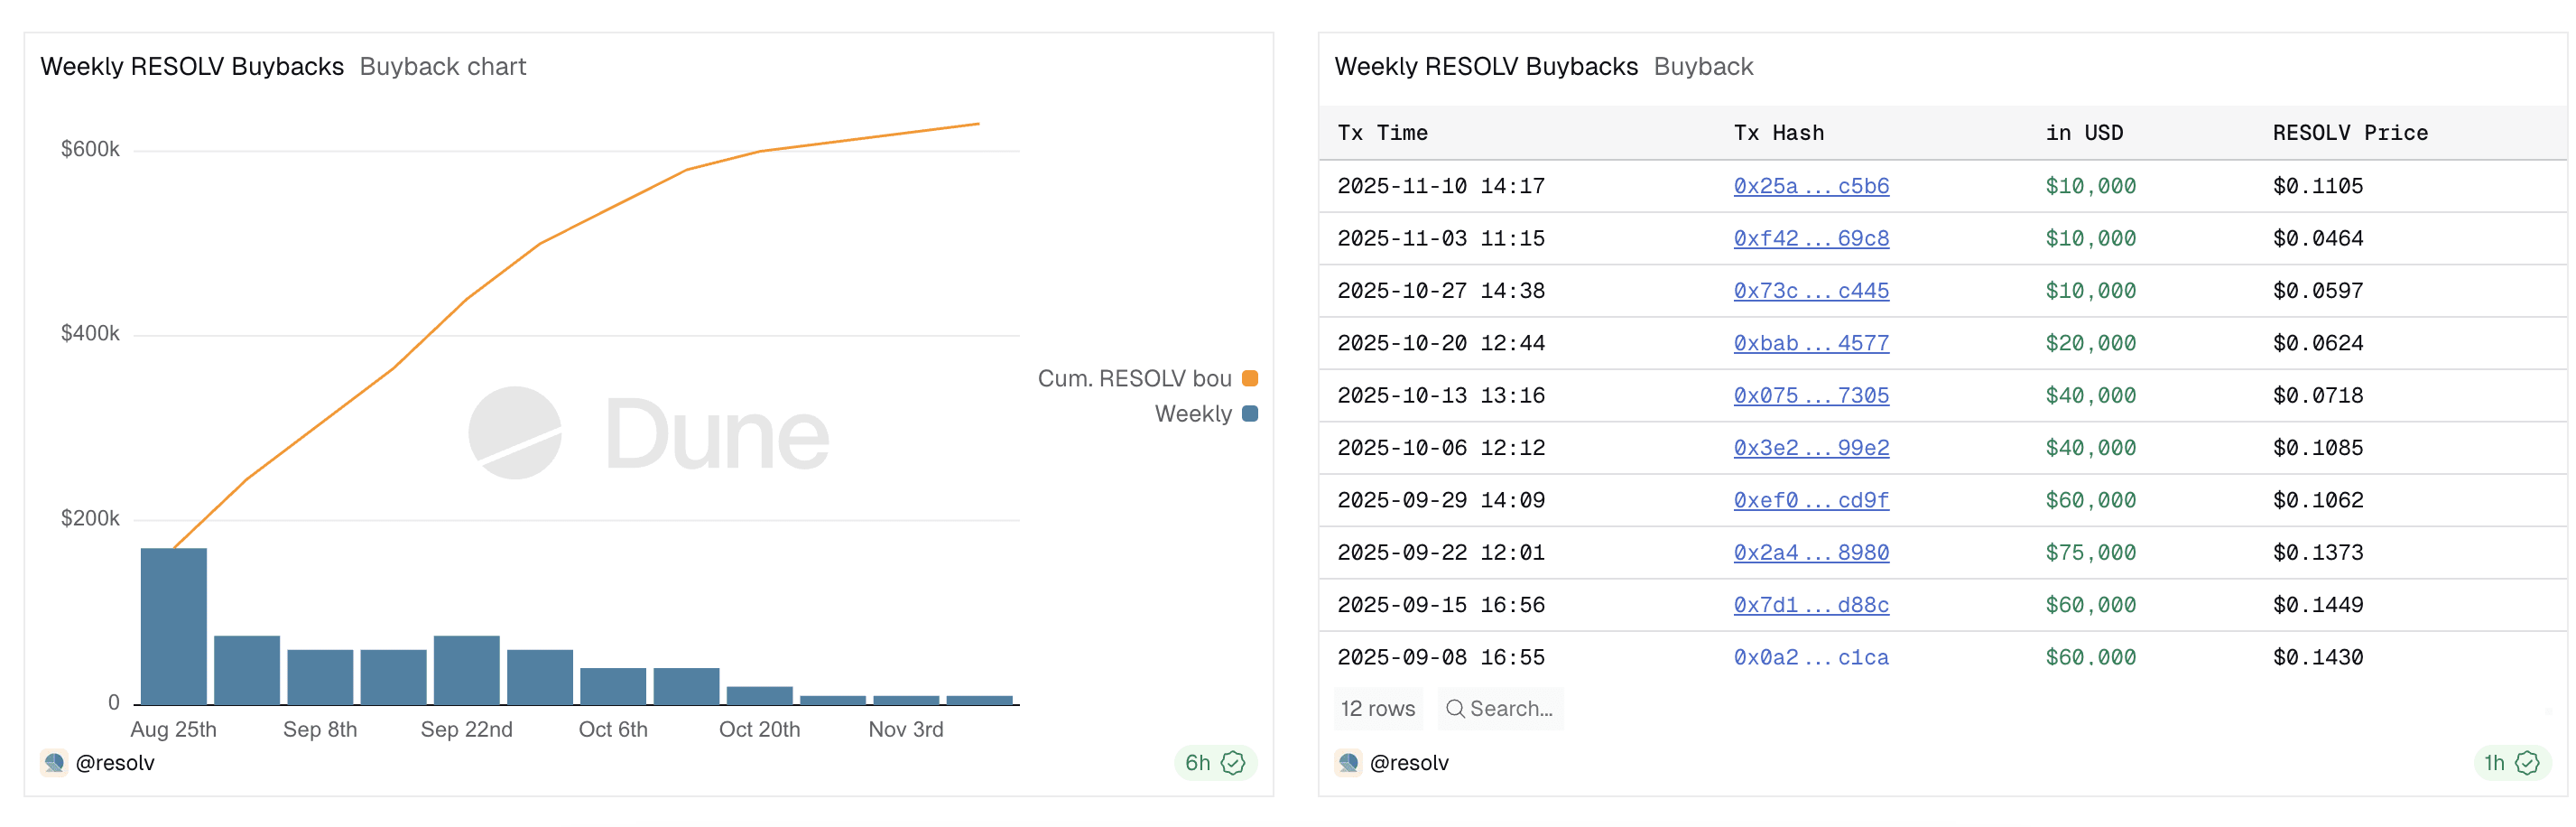Viewport: 2576px width, 827px height.
Task: Click the resolv avatar under the table
Action: point(1349,763)
